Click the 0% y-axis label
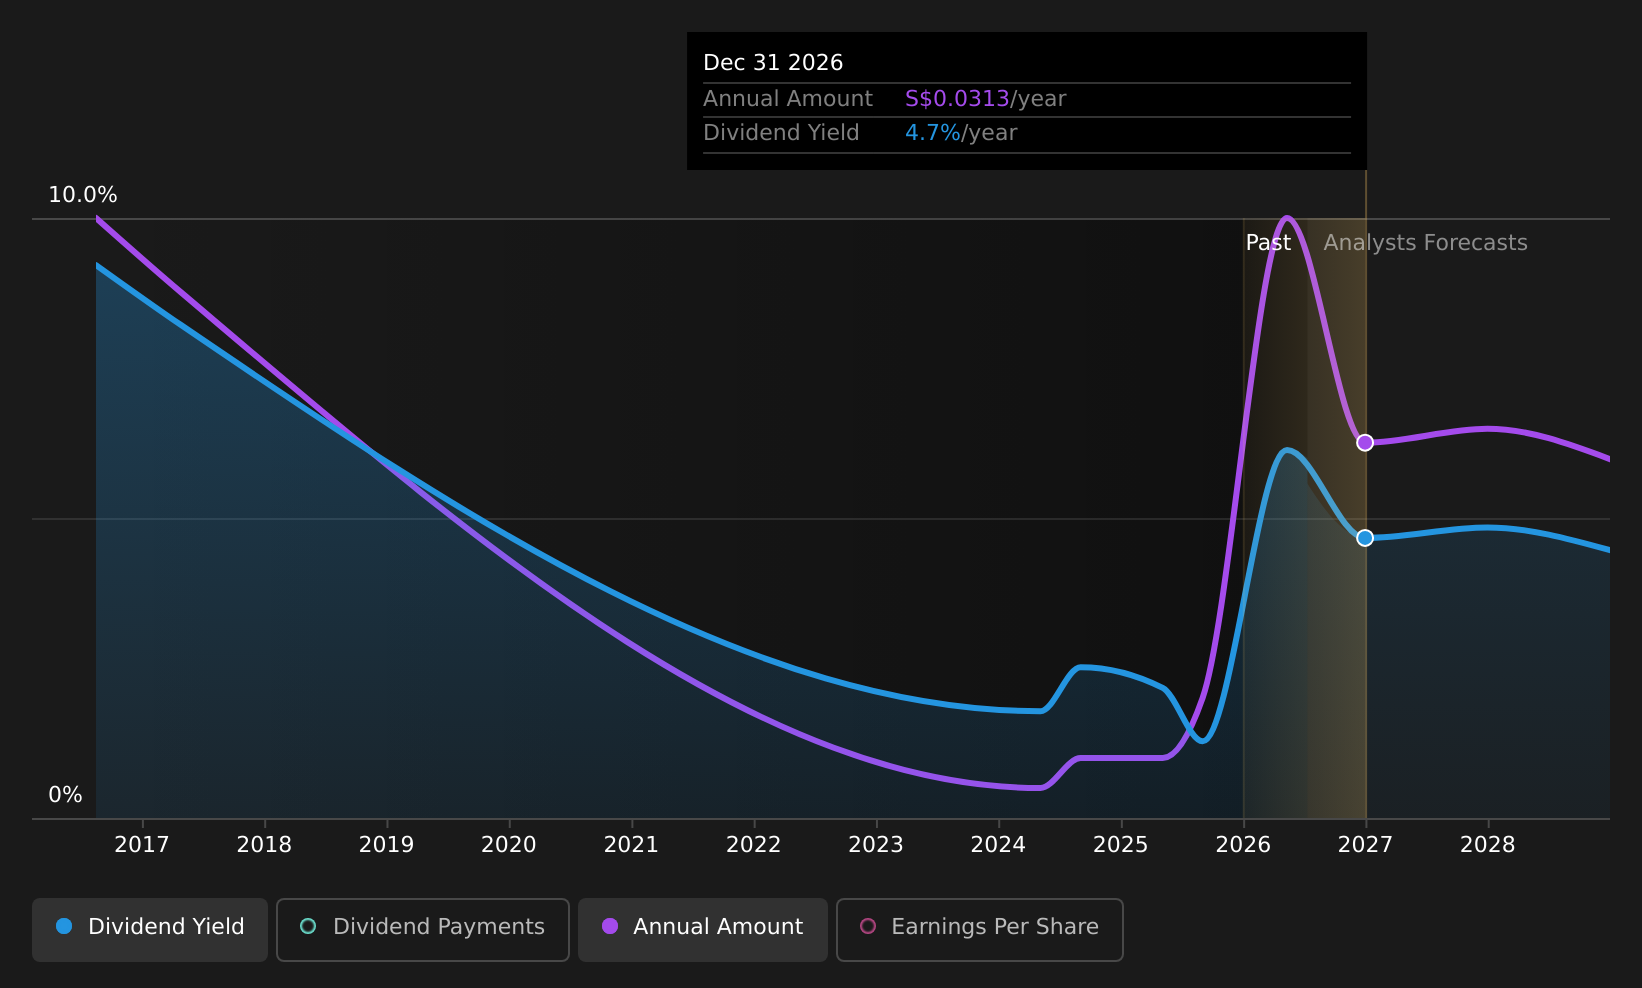 65,795
